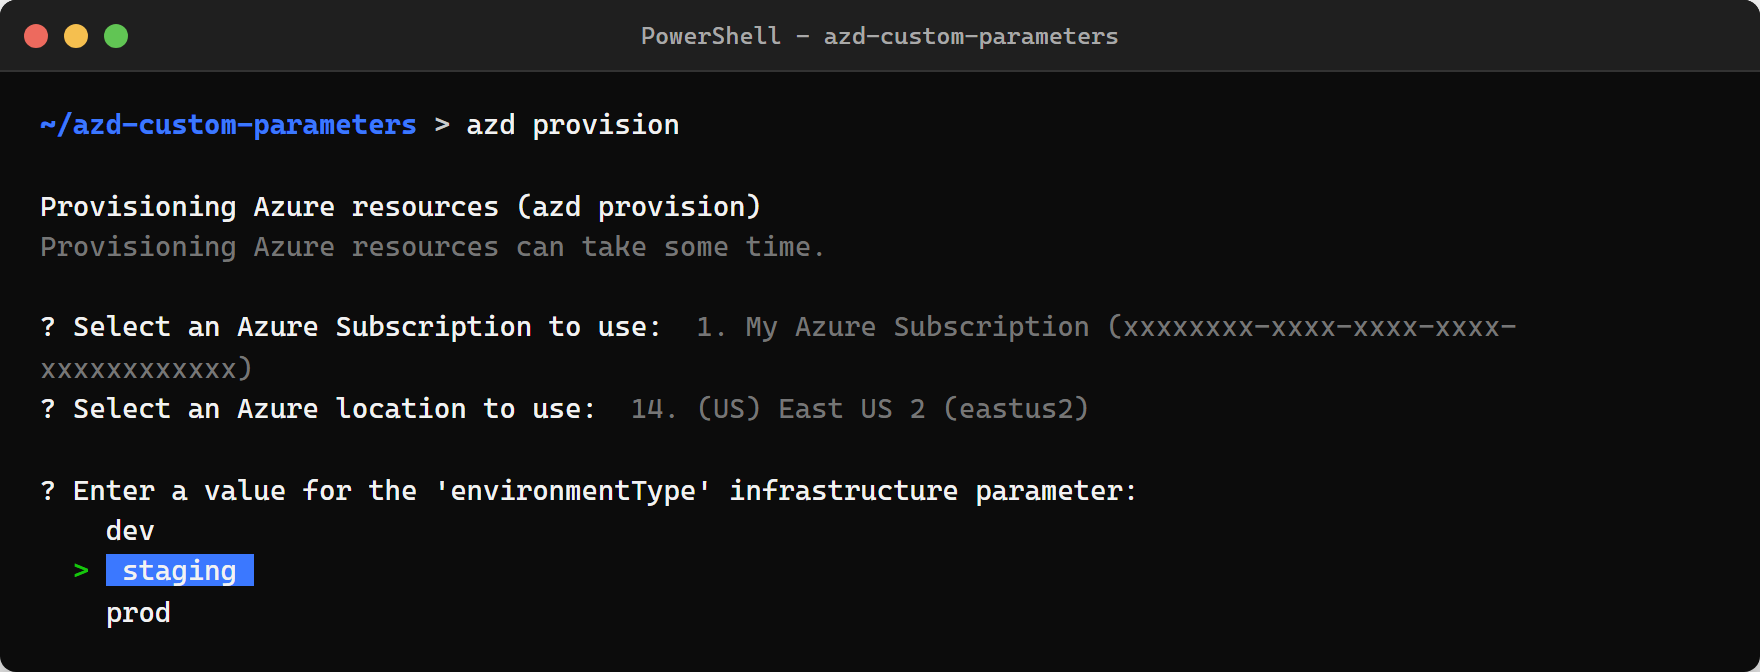Select the 'dev' environment option
The image size is (1760, 672).
pyautogui.click(x=130, y=530)
